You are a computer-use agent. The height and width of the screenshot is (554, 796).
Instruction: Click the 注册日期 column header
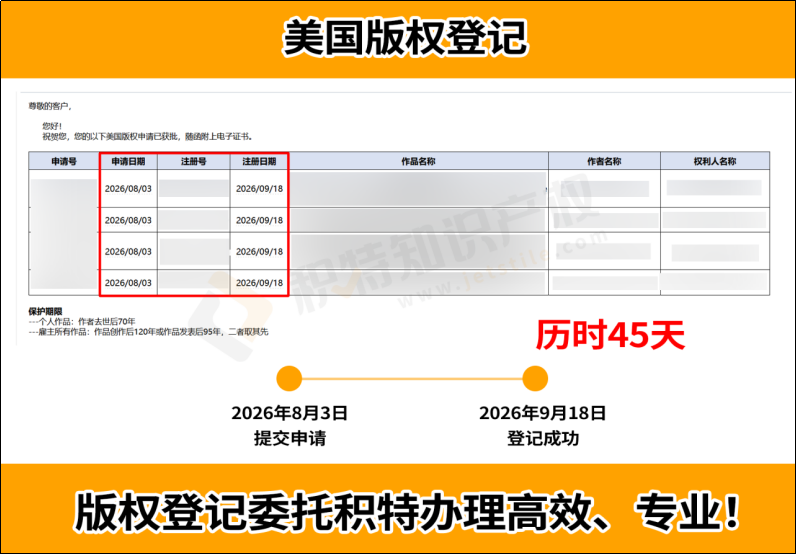(x=259, y=161)
